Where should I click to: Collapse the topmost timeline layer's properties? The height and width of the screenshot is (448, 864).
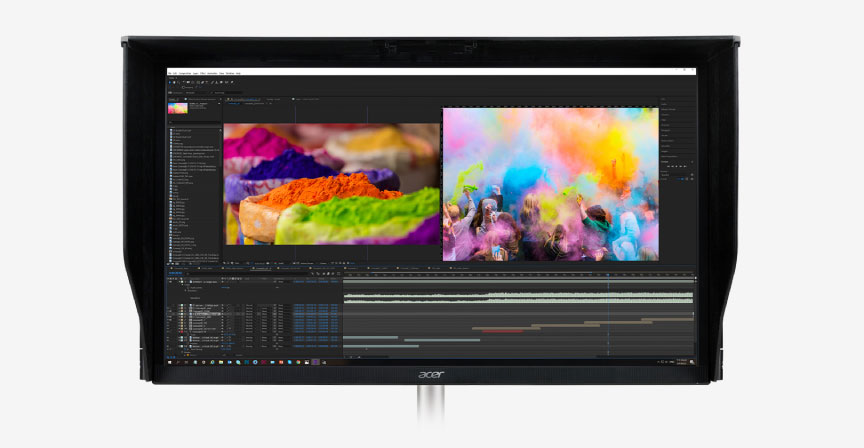(x=180, y=282)
